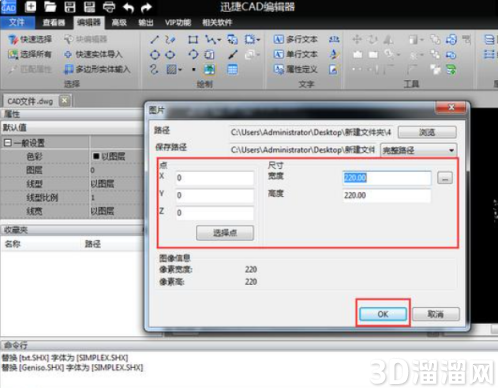This screenshot has height=388, width=498.
Task: Save the drawing with the first floppy icon
Action: [x=70, y=6]
